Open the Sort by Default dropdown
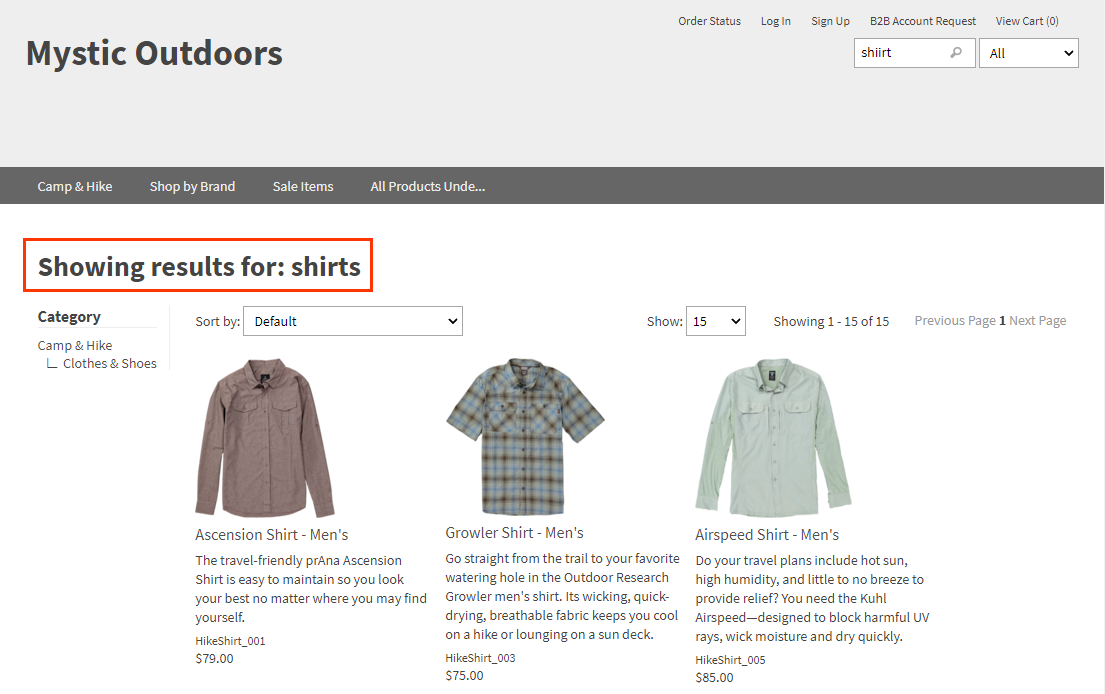 (352, 321)
